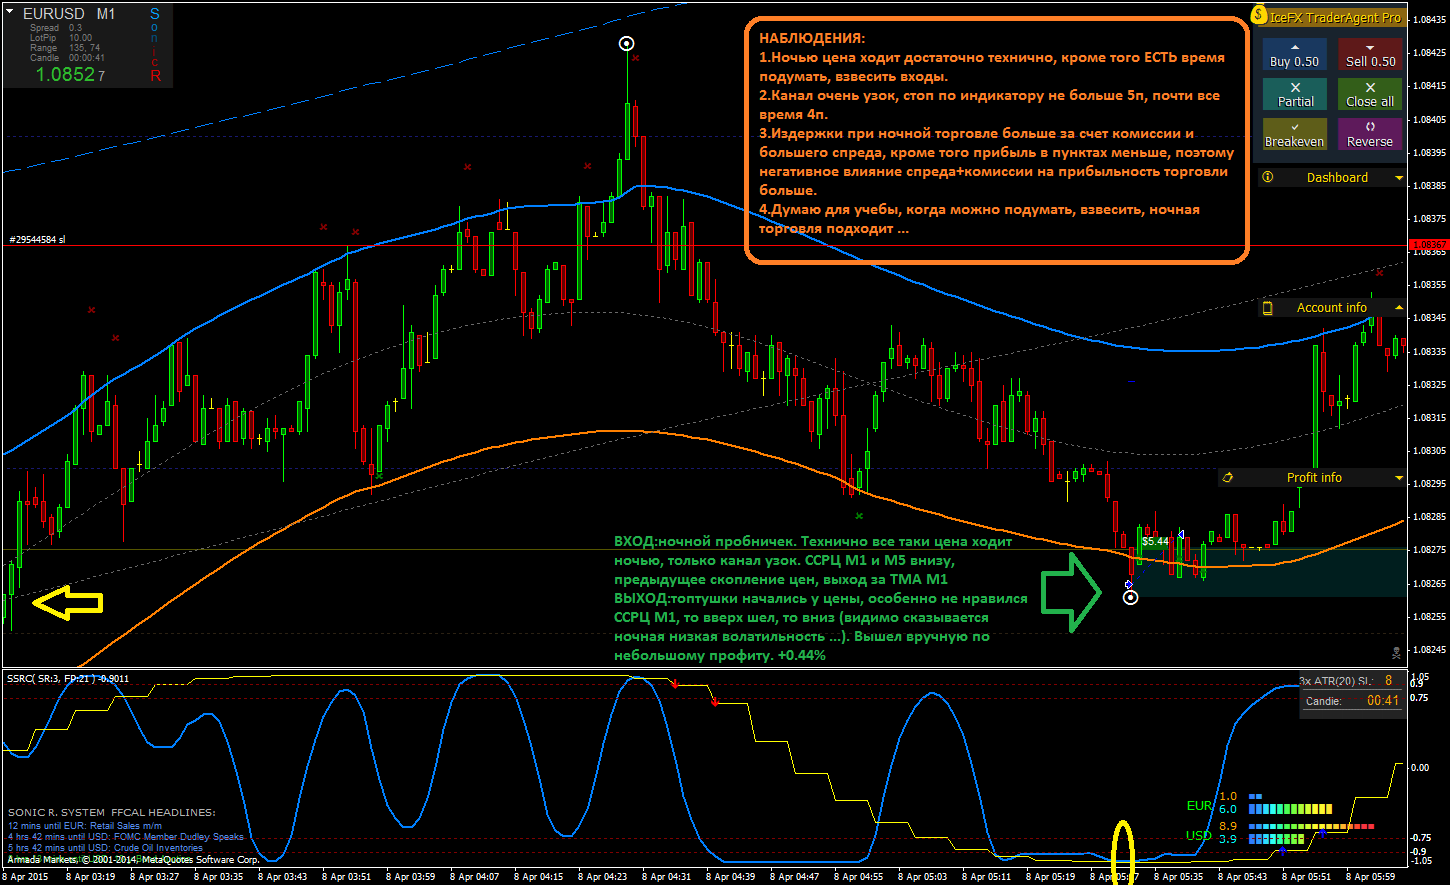The image size is (1450, 885).
Task: Click the 'Armada Markets' copyright text
Action: 133,859
